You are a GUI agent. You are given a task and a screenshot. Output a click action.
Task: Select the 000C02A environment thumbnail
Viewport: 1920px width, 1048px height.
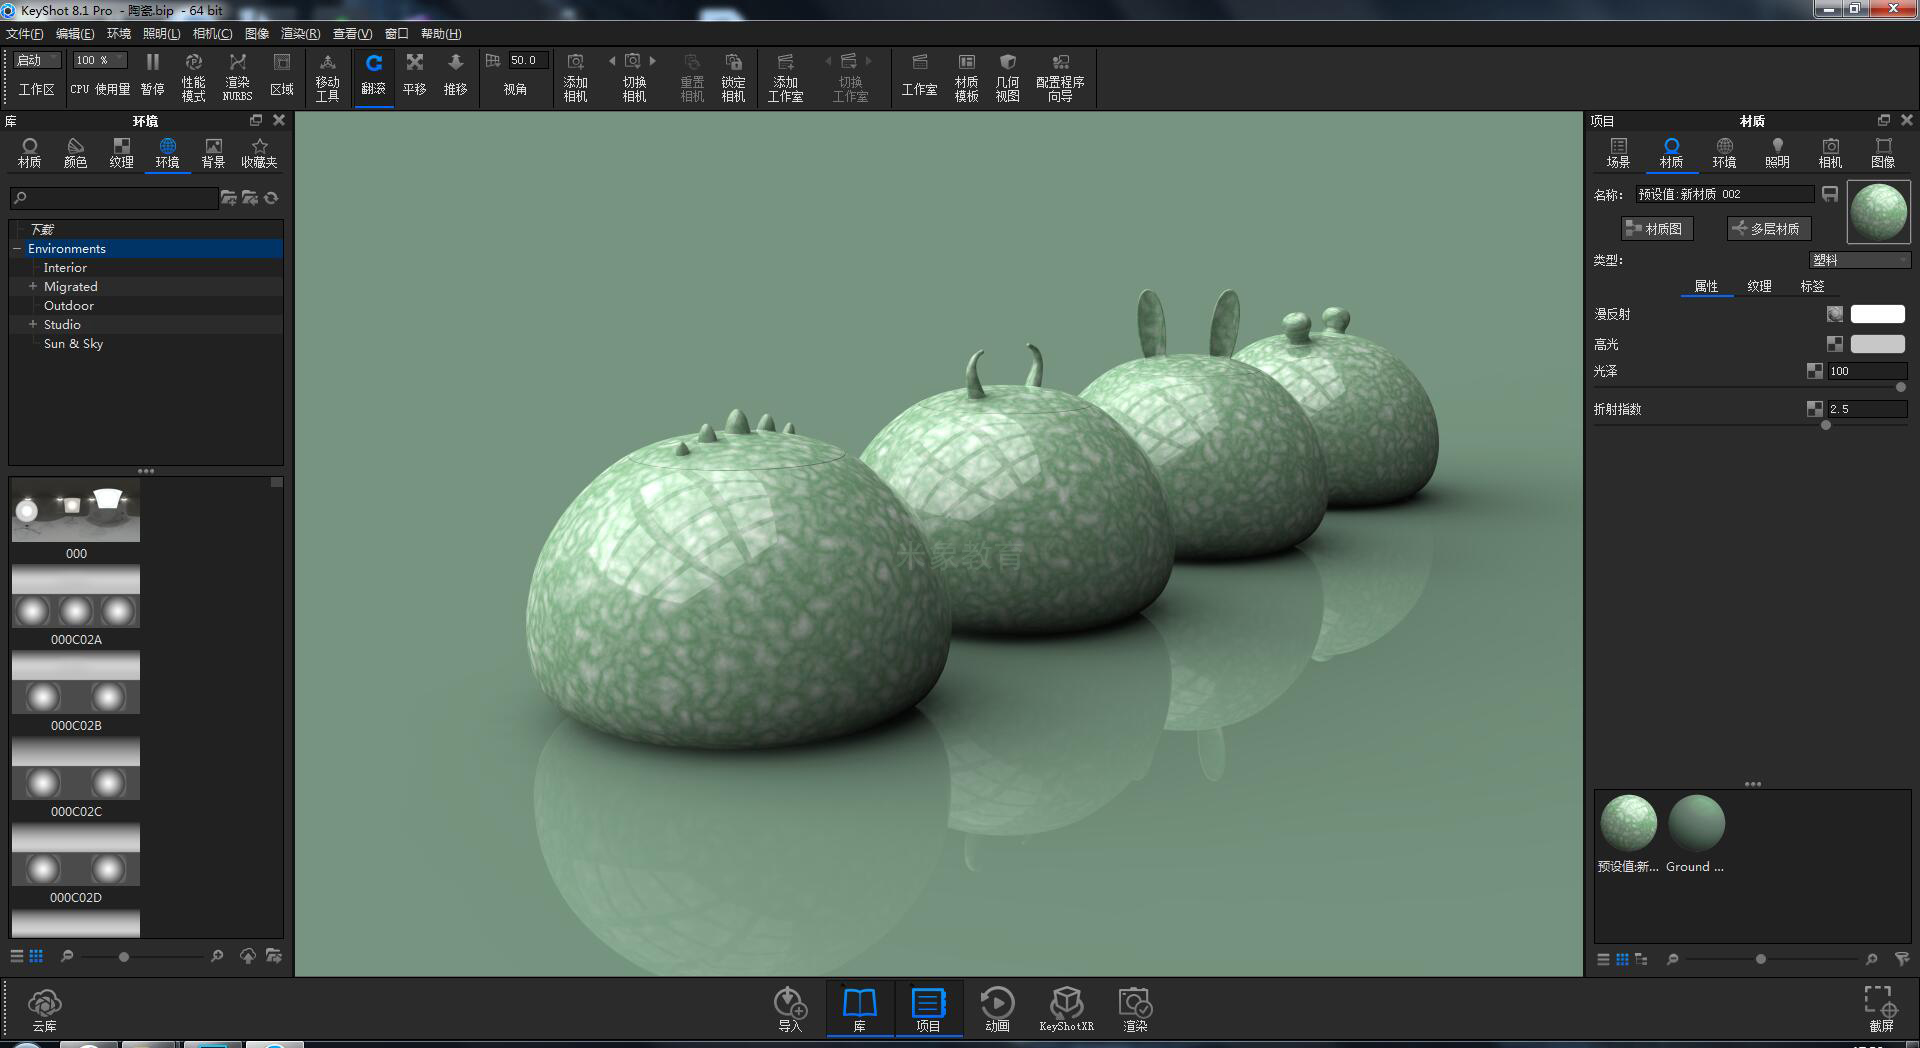pyautogui.click(x=75, y=596)
